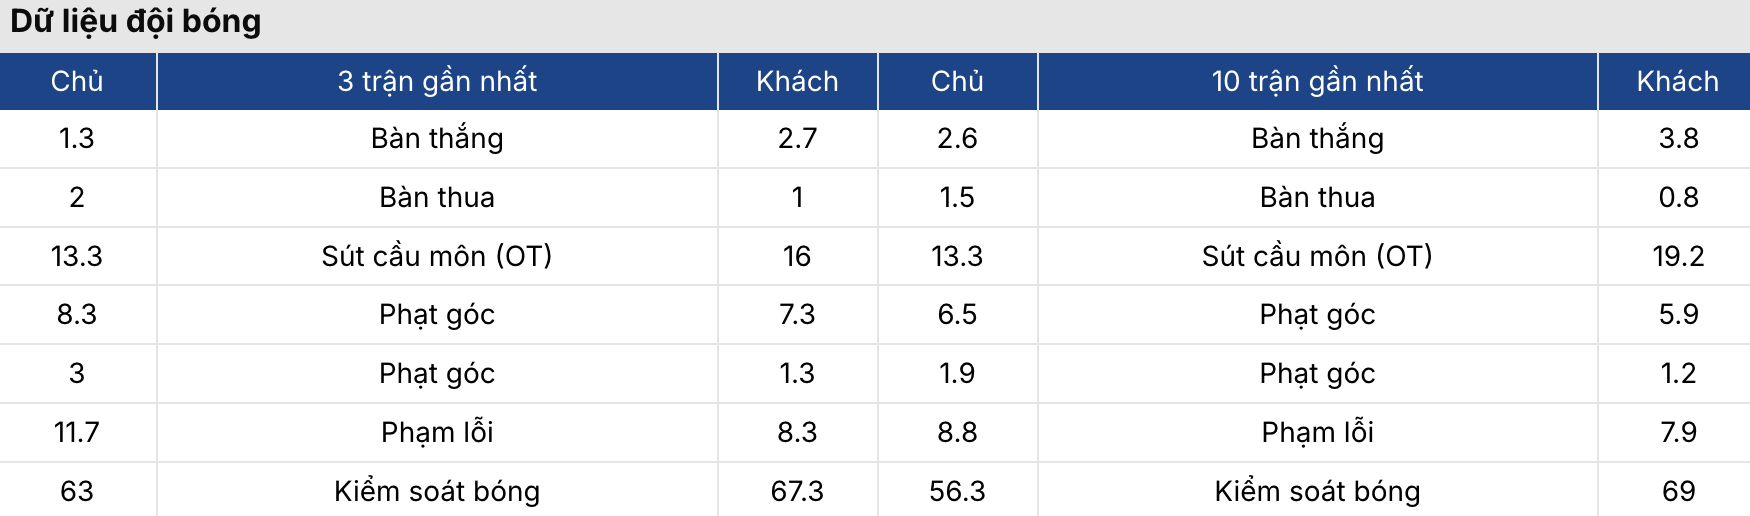Image resolution: width=1750 pixels, height=516 pixels.
Task: Click the shots value 19.2
Action: [1678, 256]
